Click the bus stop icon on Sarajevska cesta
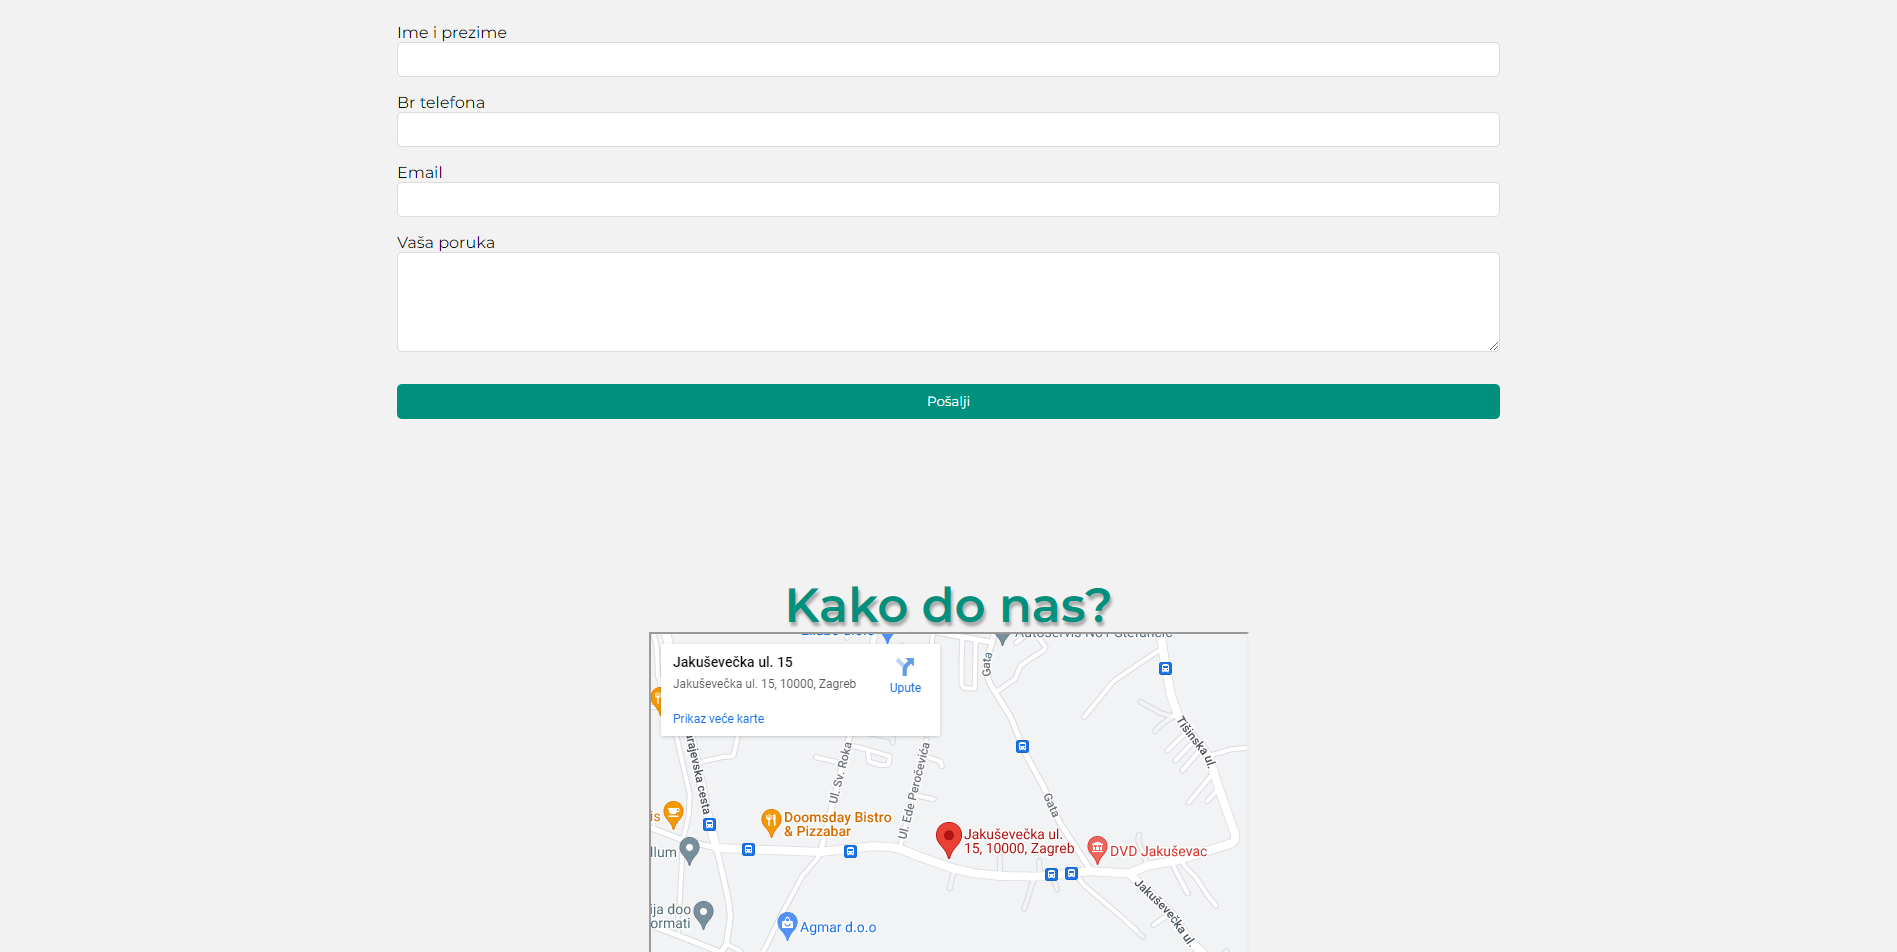This screenshot has height=952, width=1897. pos(709,825)
